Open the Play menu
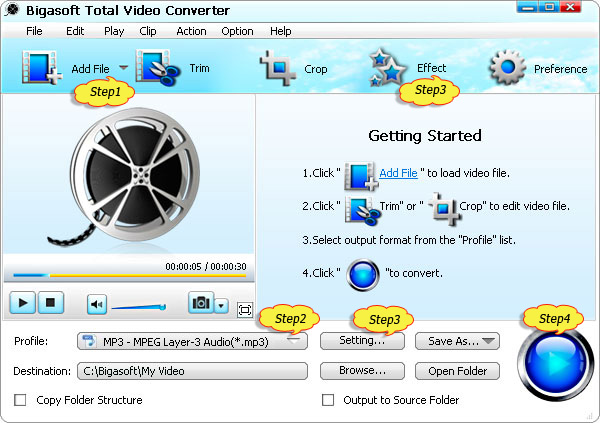 click(x=114, y=31)
